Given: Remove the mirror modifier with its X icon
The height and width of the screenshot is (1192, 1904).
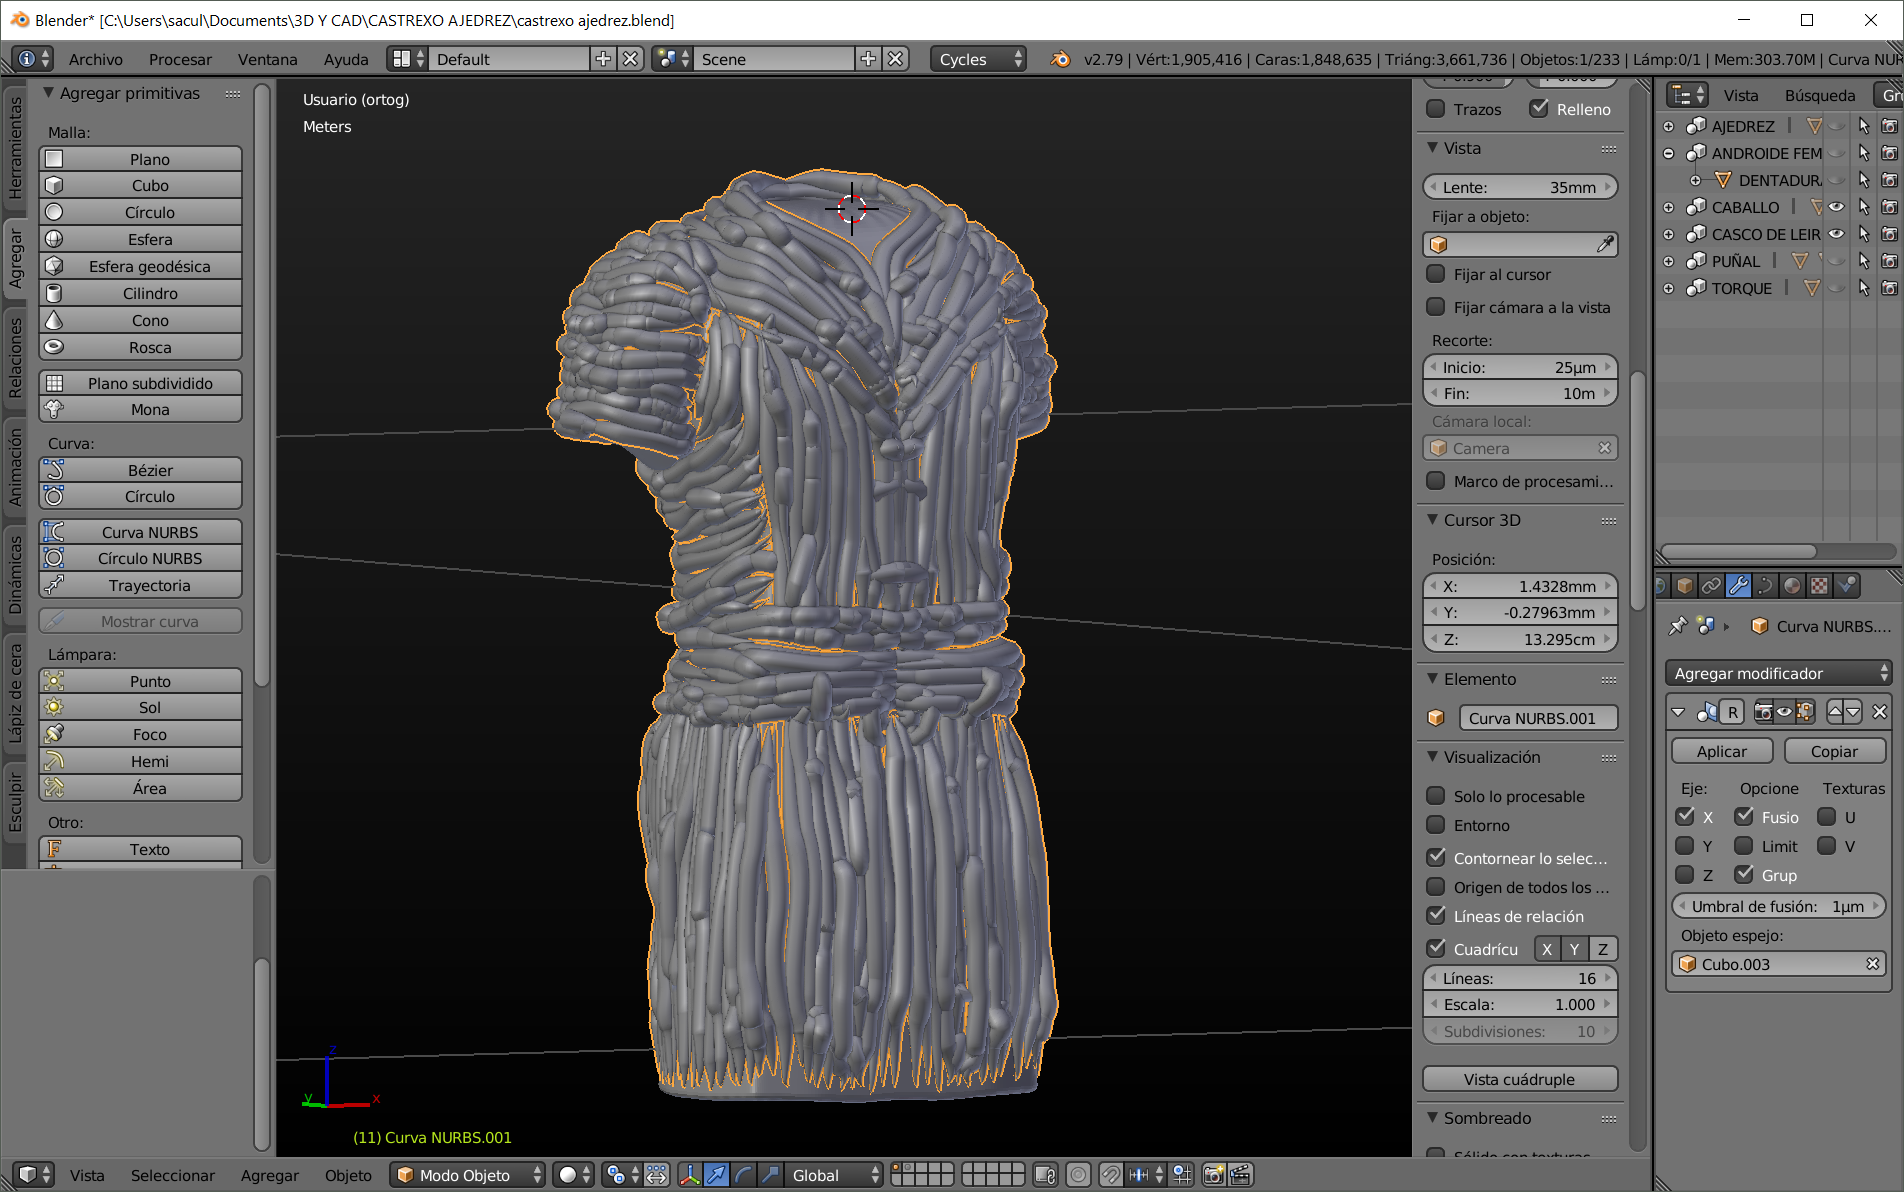Looking at the screenshot, I should [x=1879, y=712].
